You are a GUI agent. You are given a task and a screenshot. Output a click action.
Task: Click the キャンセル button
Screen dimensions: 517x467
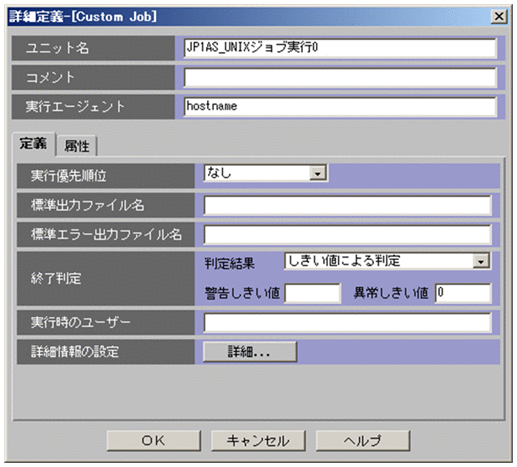[258, 441]
